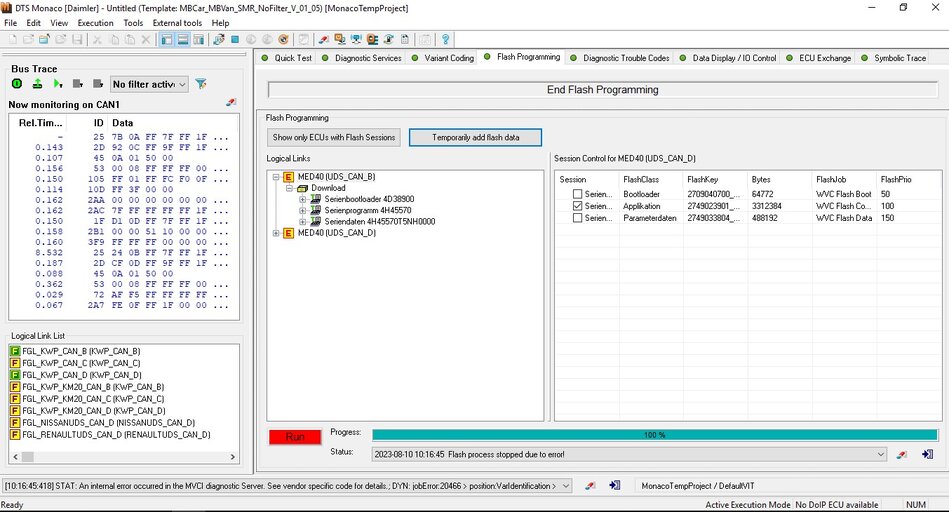Click the eraser icon in main toolbar
Screen dimensions: 949x512
click(324, 39)
